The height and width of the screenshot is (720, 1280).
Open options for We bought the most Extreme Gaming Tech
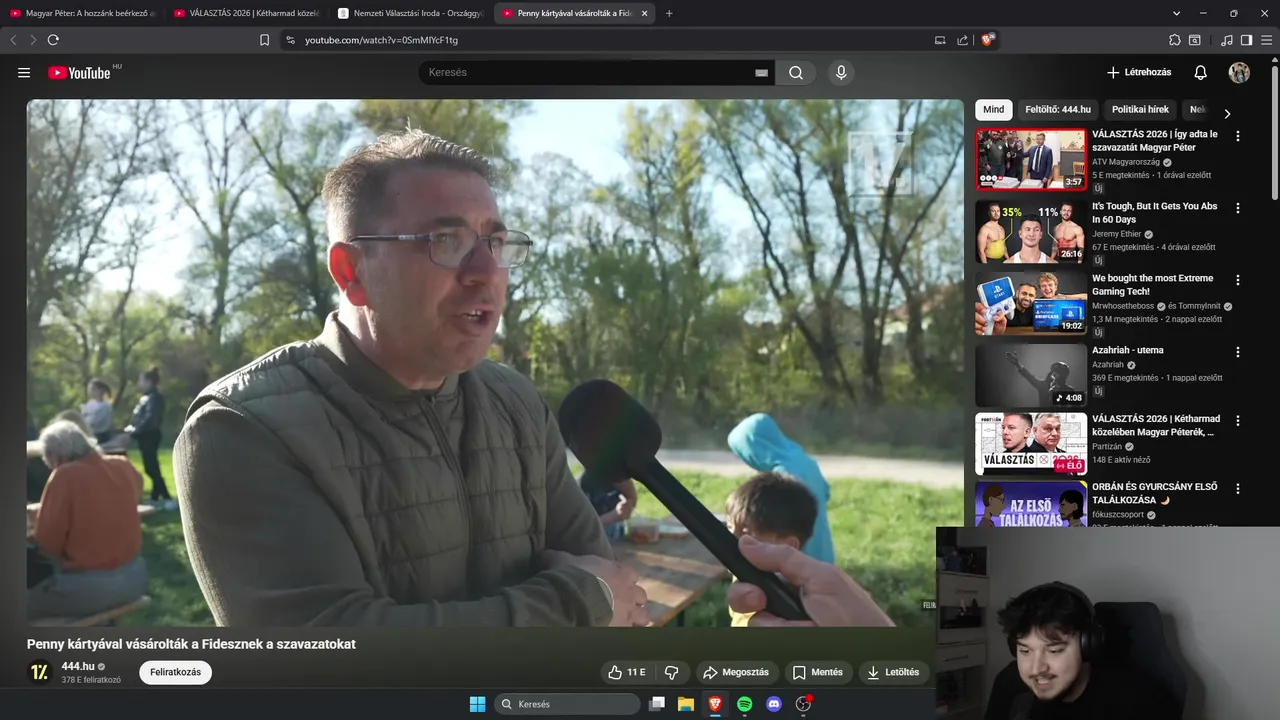tap(1238, 280)
